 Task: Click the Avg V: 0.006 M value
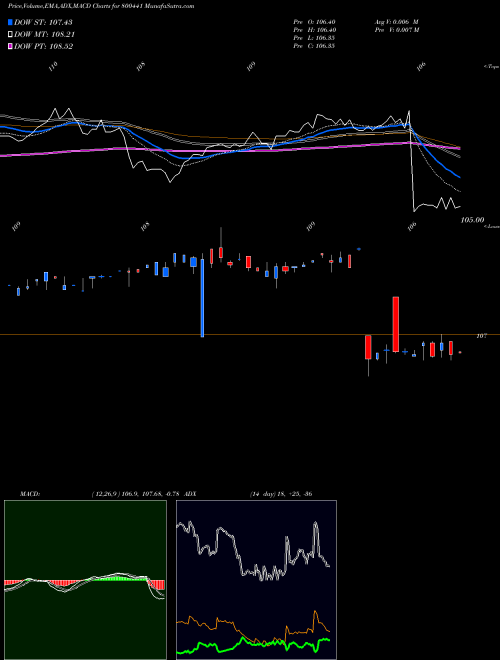pos(397,22)
